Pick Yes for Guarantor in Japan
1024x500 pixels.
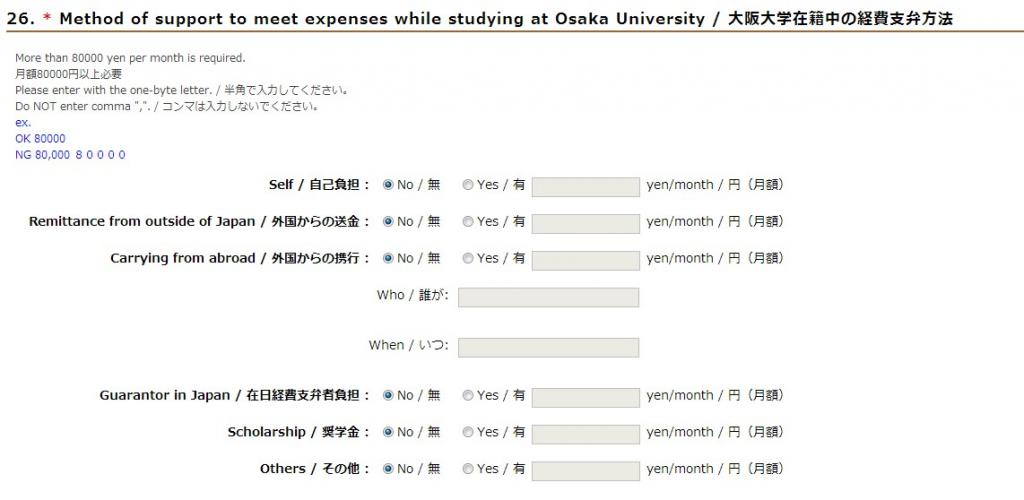468,395
